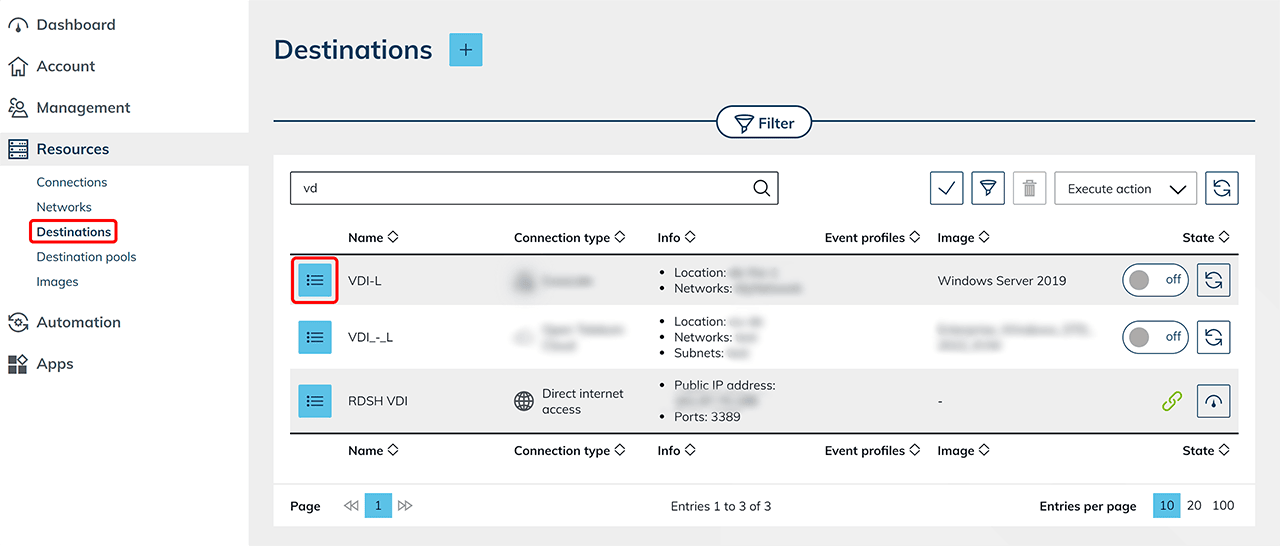Open the Networks menu item
Image resolution: width=1280 pixels, height=546 pixels.
click(x=64, y=207)
